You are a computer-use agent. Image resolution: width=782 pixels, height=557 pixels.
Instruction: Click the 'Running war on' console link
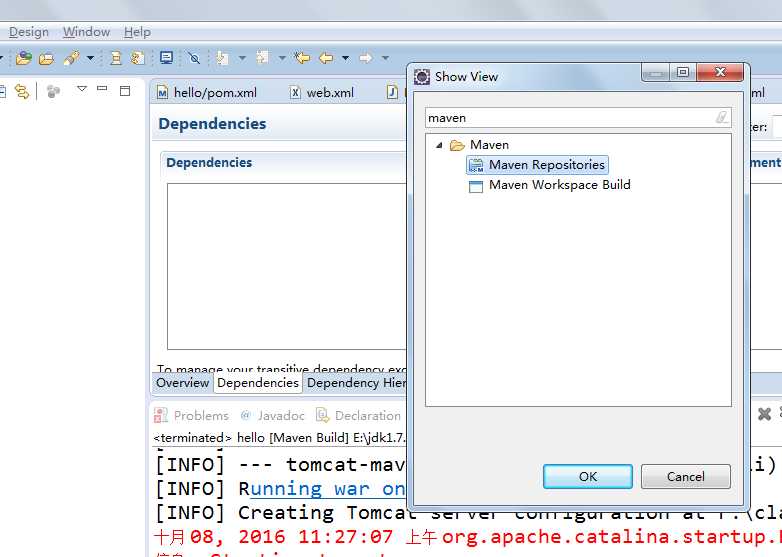[327, 489]
